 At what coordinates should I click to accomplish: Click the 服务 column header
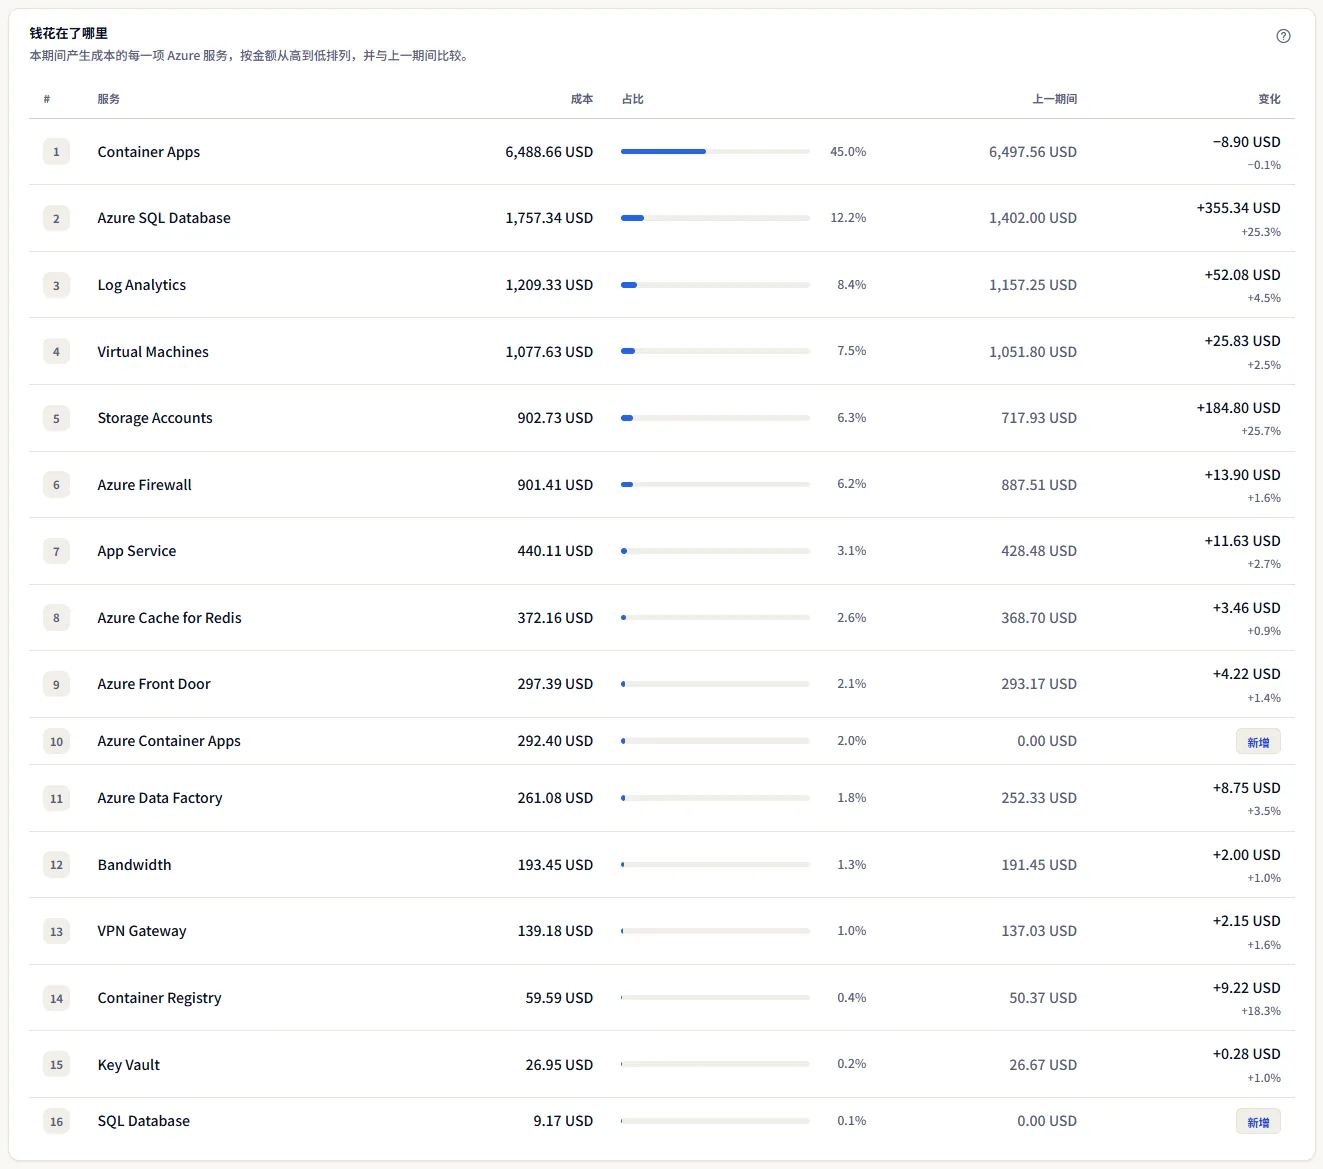click(108, 99)
